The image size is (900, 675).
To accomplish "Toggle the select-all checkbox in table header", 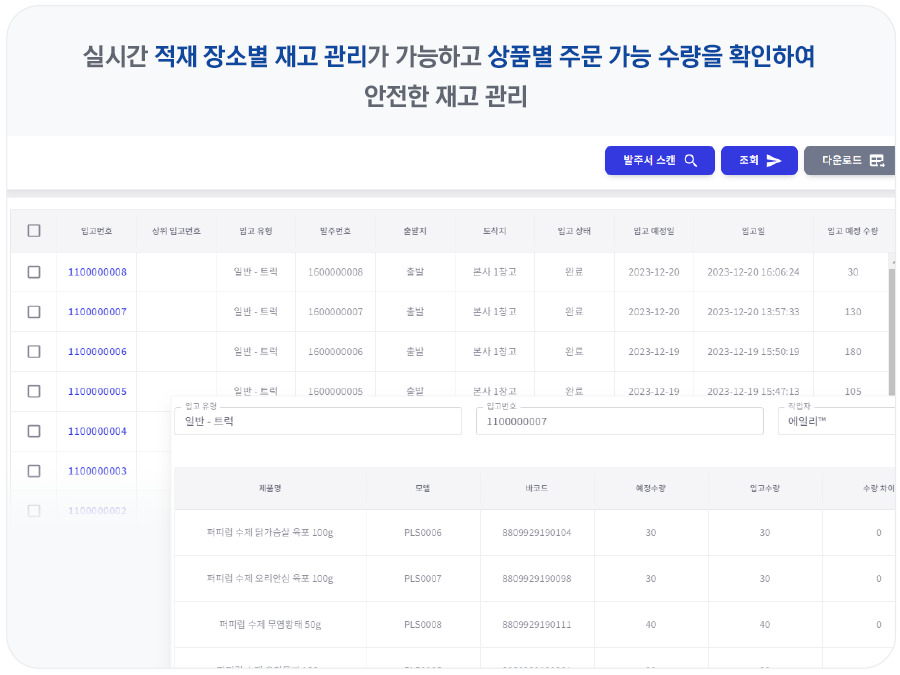I will (x=34, y=231).
